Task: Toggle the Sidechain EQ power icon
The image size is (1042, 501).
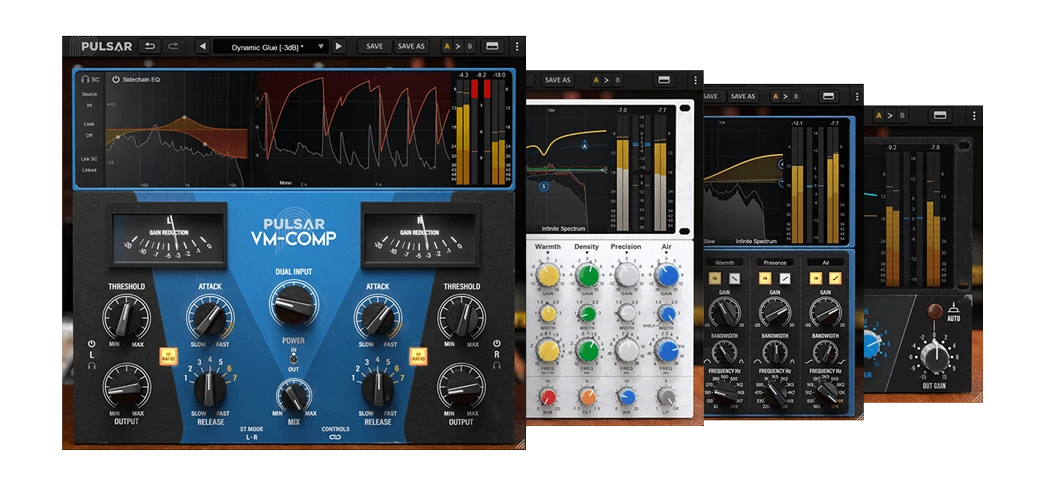Action: [x=115, y=78]
